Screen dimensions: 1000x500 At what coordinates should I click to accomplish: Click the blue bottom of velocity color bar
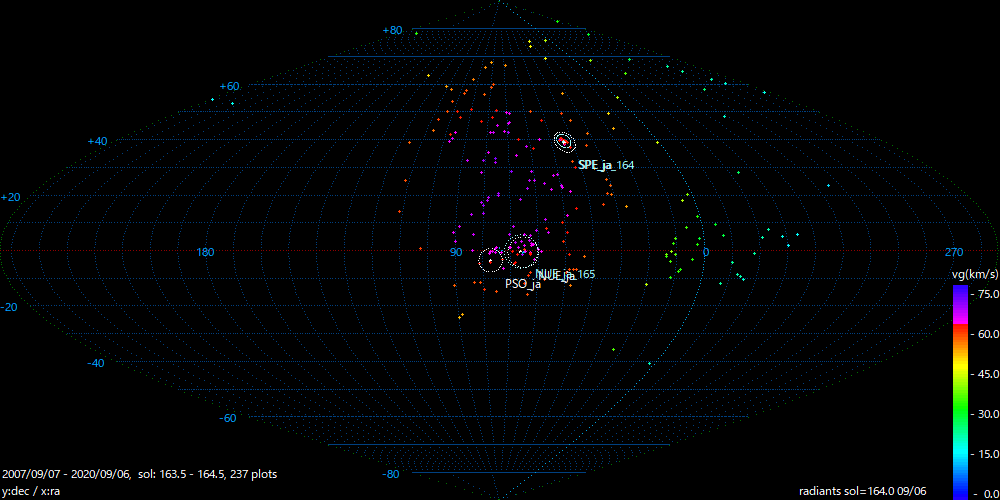[x=960, y=490]
